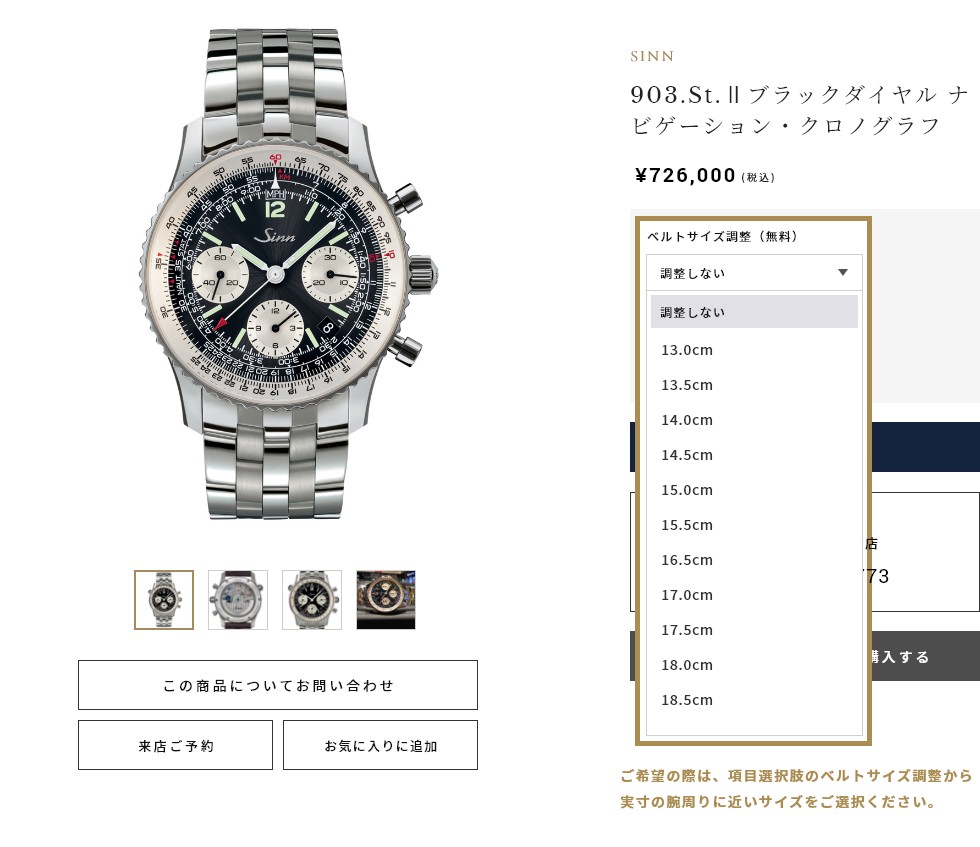
Task: Choose 13.5cm belt size
Action: (x=754, y=385)
